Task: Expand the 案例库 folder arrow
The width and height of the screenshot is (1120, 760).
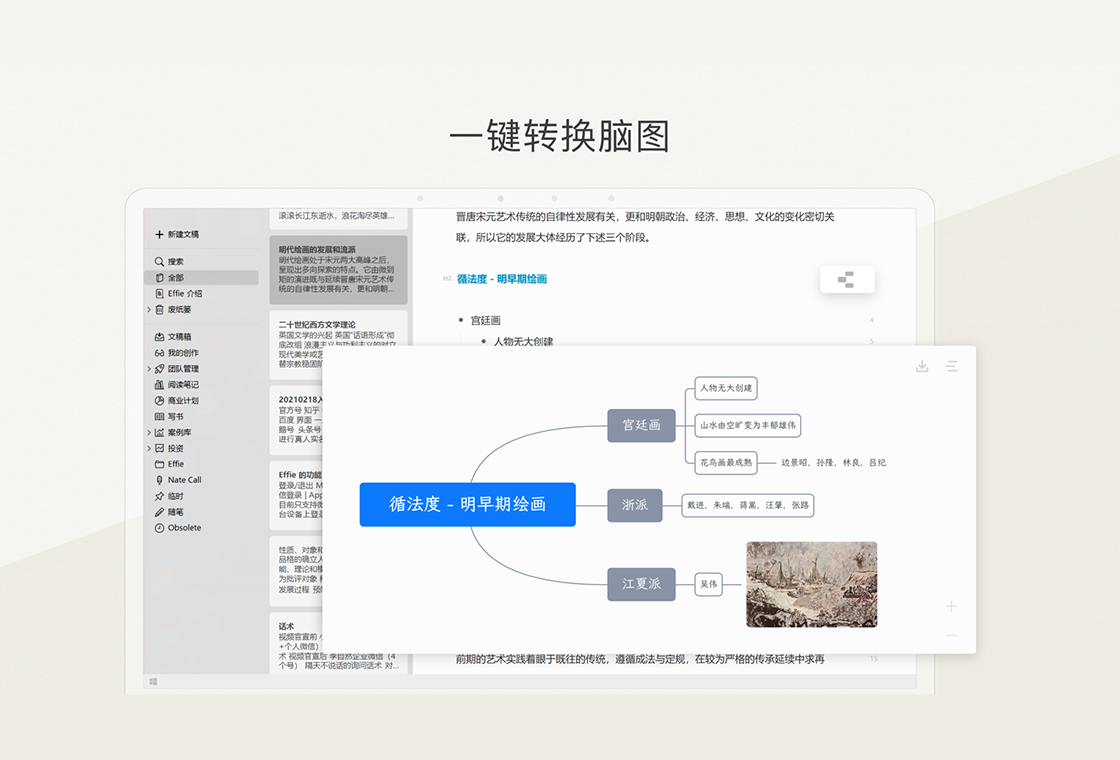Action: point(149,433)
